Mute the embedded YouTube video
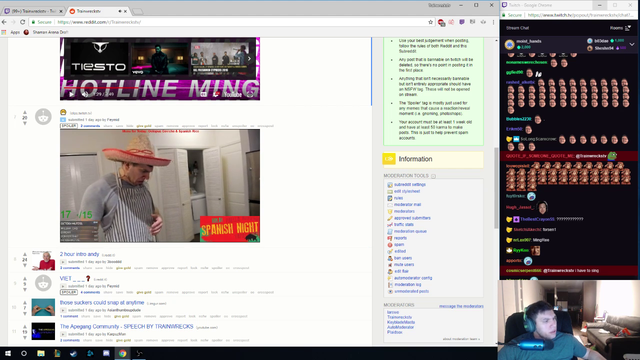The width and height of the screenshot is (640, 360). pos(85,94)
